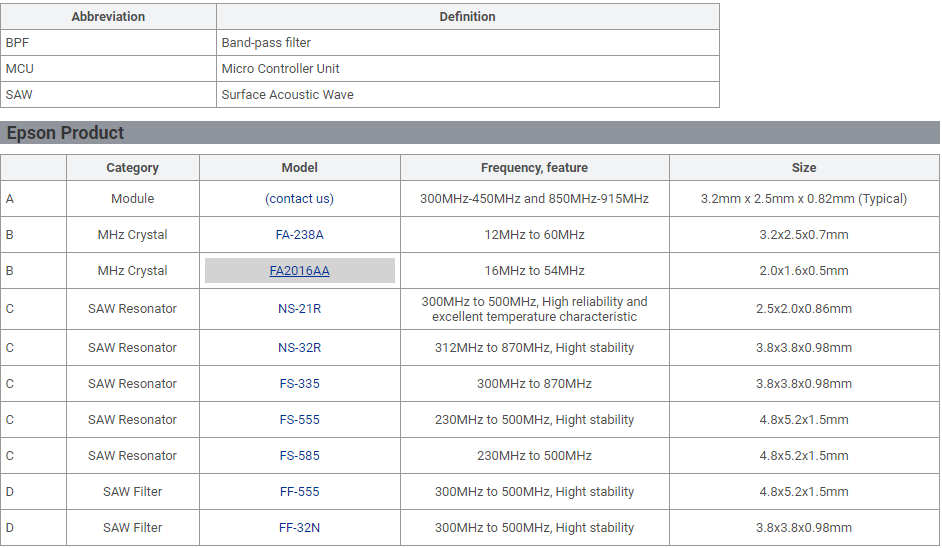Click the Abbreviation column header
Viewport: 942px width, 548px height.
point(108,17)
